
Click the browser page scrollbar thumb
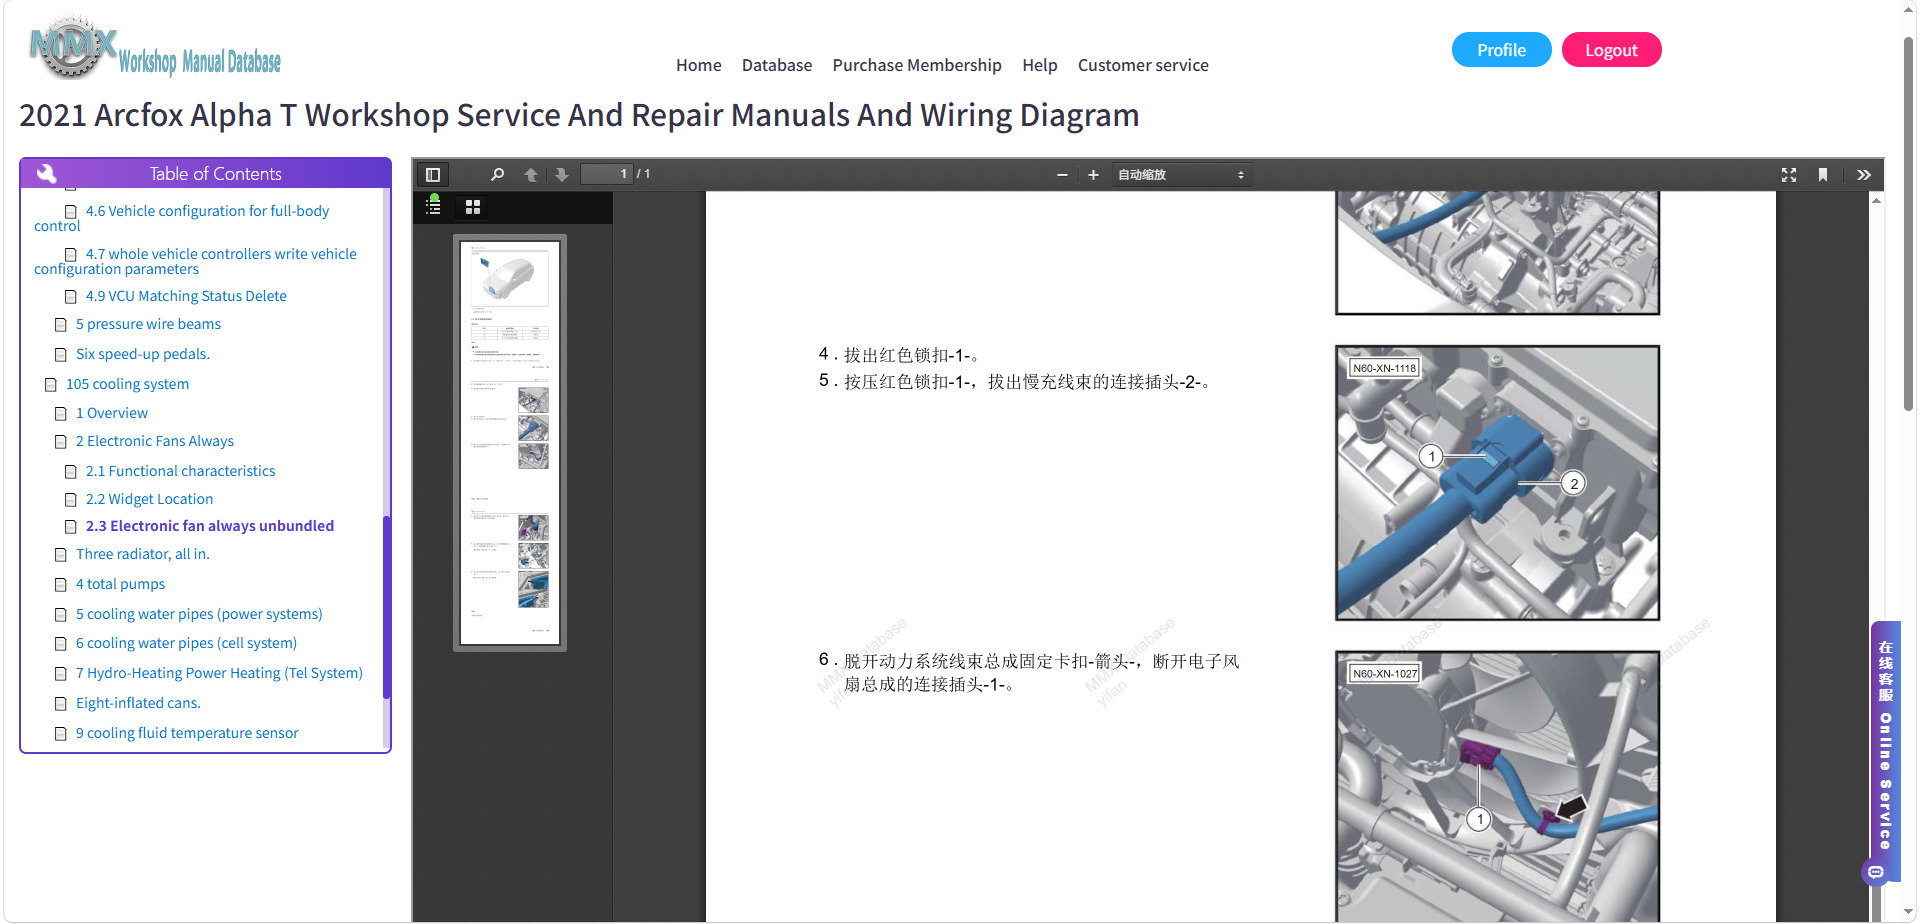(x=1909, y=225)
